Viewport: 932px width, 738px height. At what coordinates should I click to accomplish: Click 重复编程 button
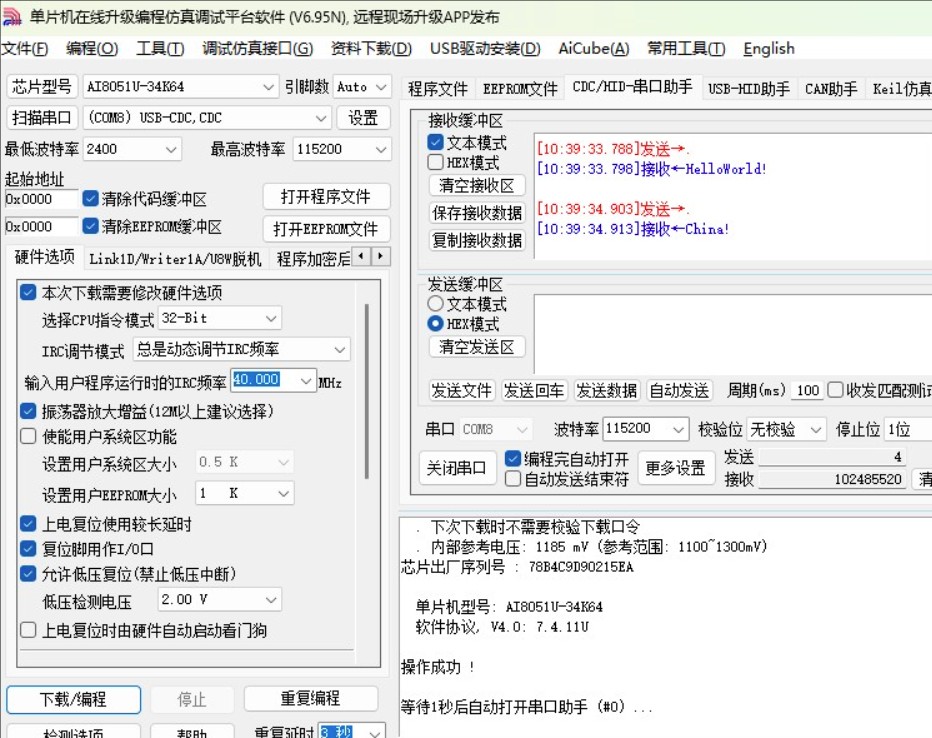[x=310, y=698]
